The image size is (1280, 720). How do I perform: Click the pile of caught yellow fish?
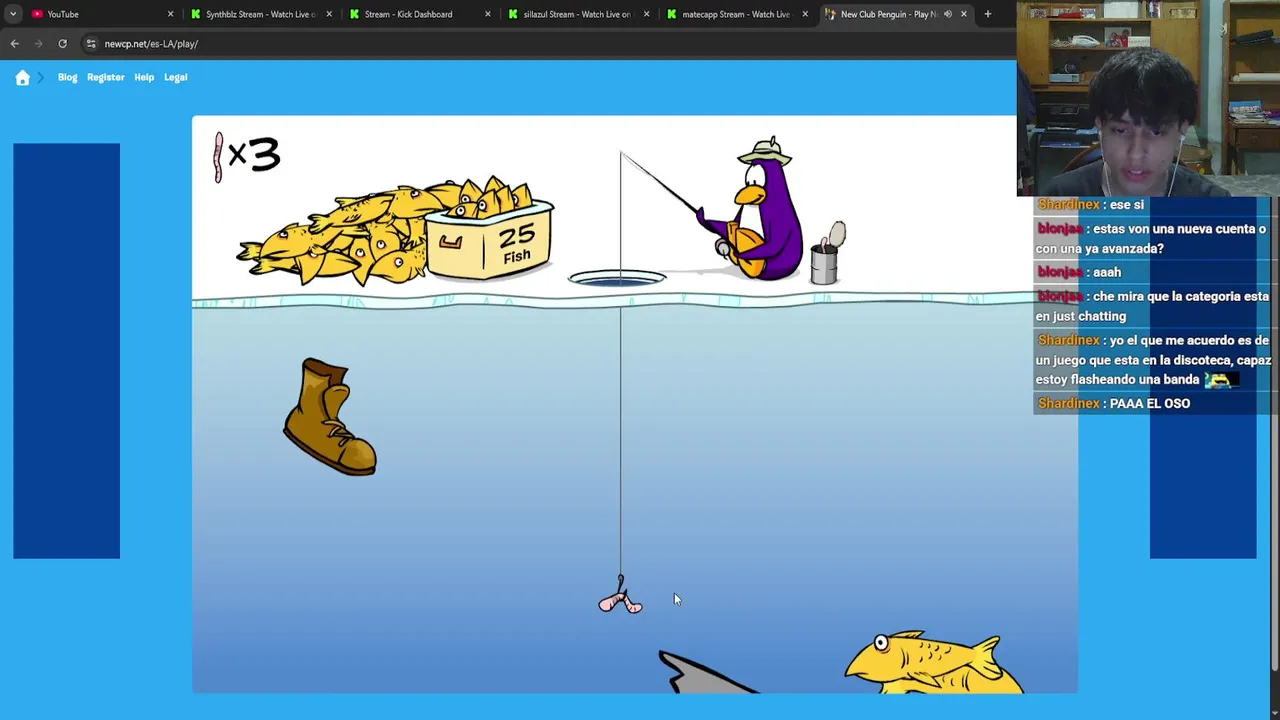pyautogui.click(x=335, y=238)
